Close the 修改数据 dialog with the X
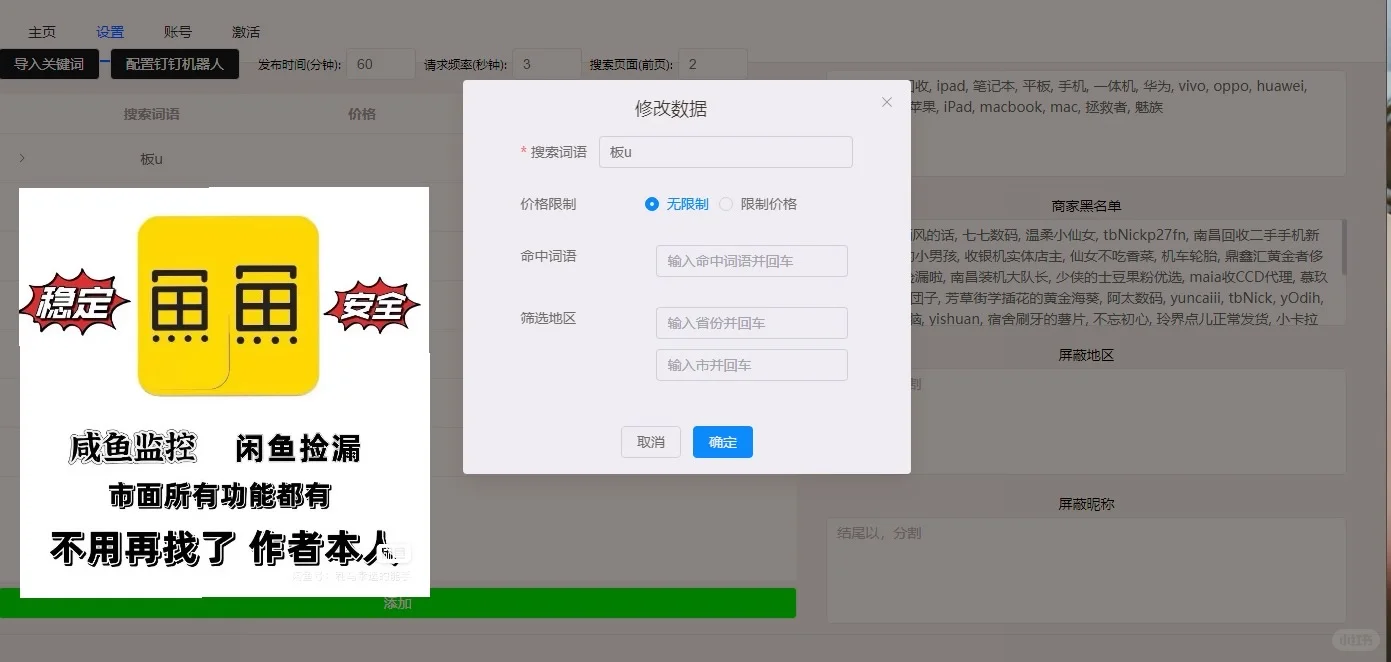This screenshot has width=1391, height=662. [x=886, y=101]
